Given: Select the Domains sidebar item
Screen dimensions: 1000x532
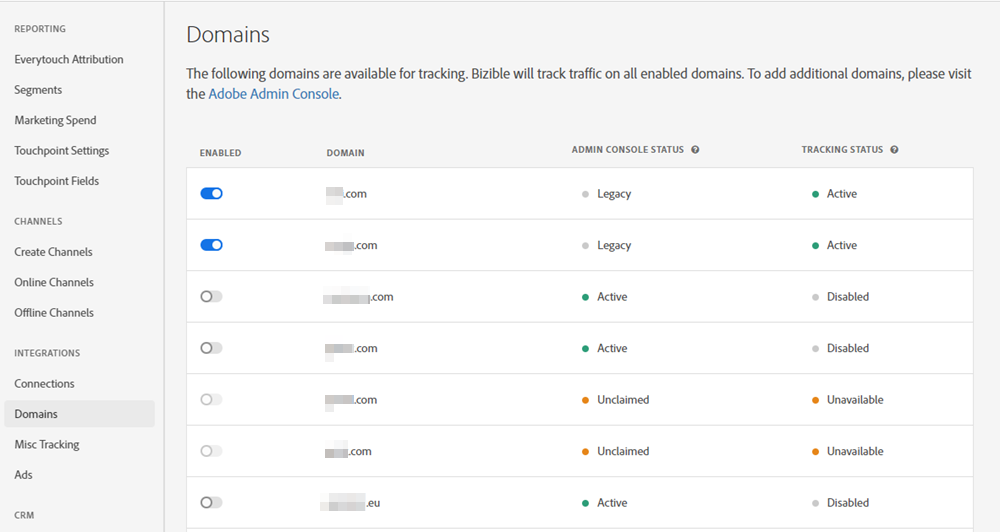Looking at the screenshot, I should point(36,414).
